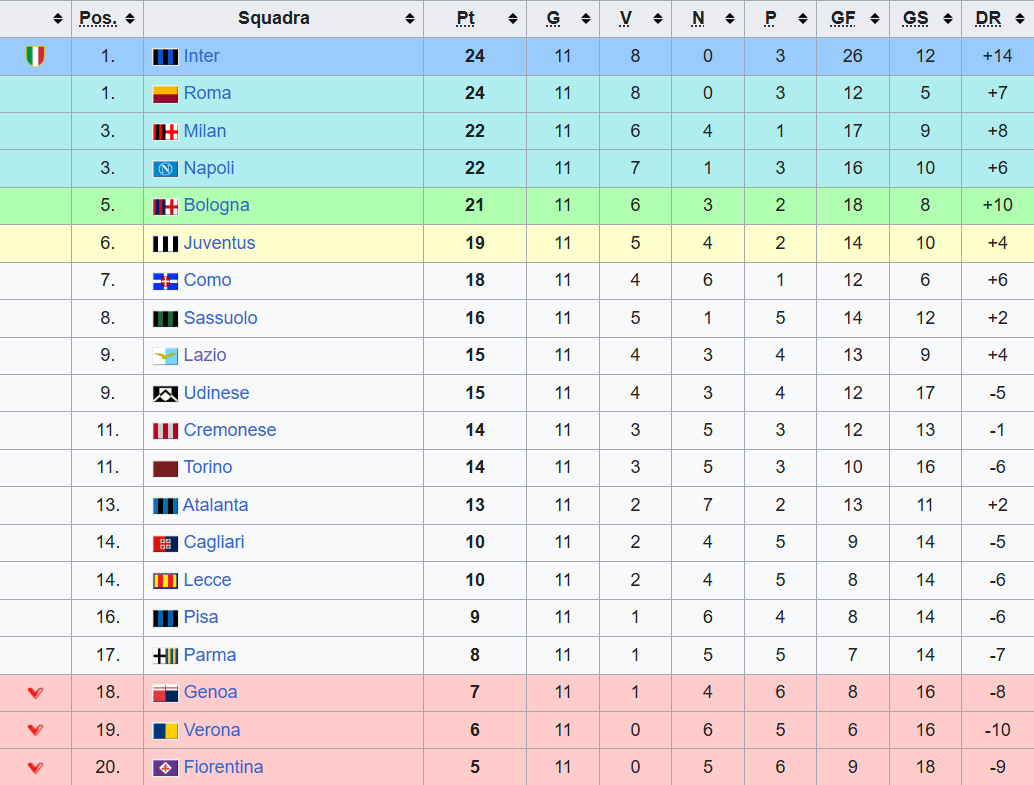
Task: Click the scudetto shield icon beside Inter
Action: (x=35, y=56)
